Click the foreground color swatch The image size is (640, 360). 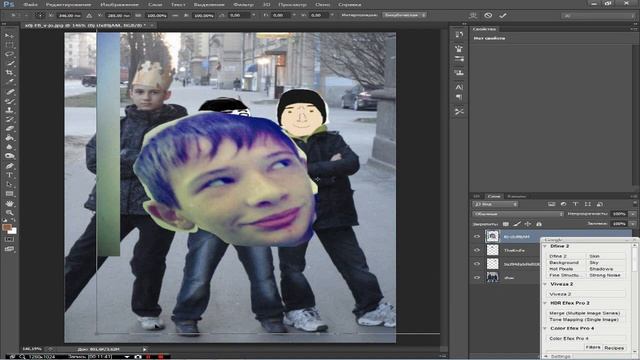pos(7,227)
